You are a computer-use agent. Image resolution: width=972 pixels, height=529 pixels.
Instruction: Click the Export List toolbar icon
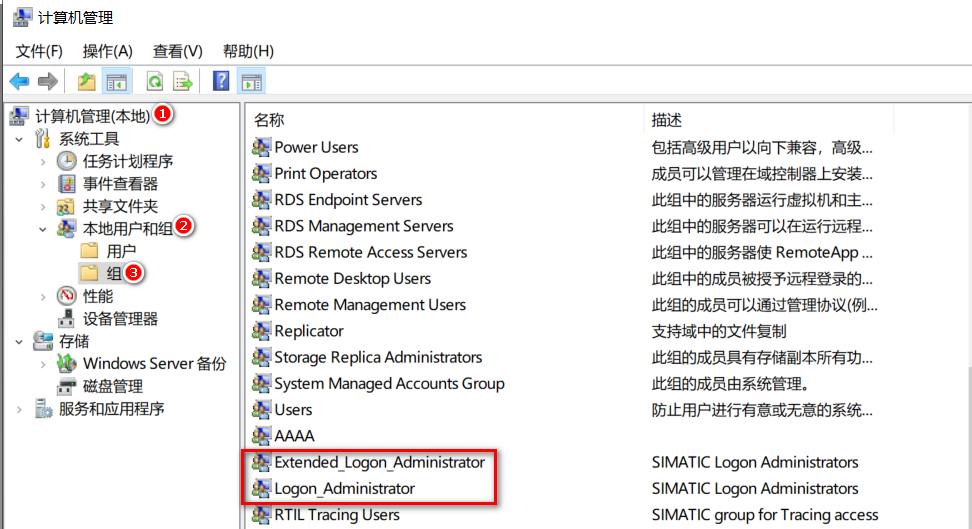pyautogui.click(x=183, y=82)
